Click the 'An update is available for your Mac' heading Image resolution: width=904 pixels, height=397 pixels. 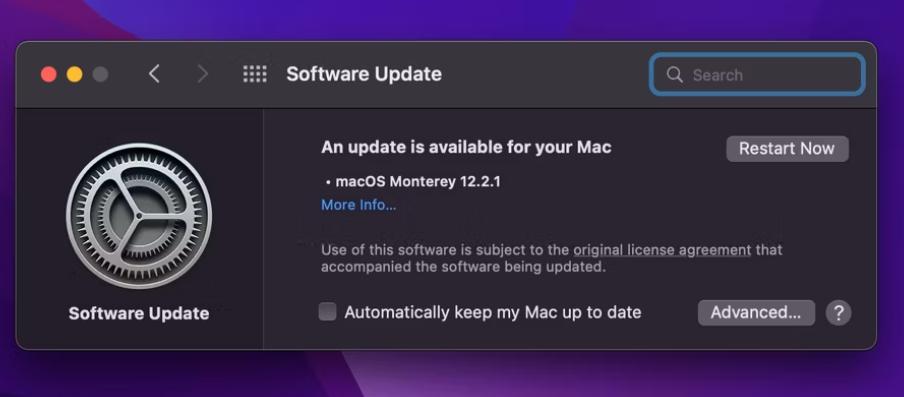coord(466,148)
